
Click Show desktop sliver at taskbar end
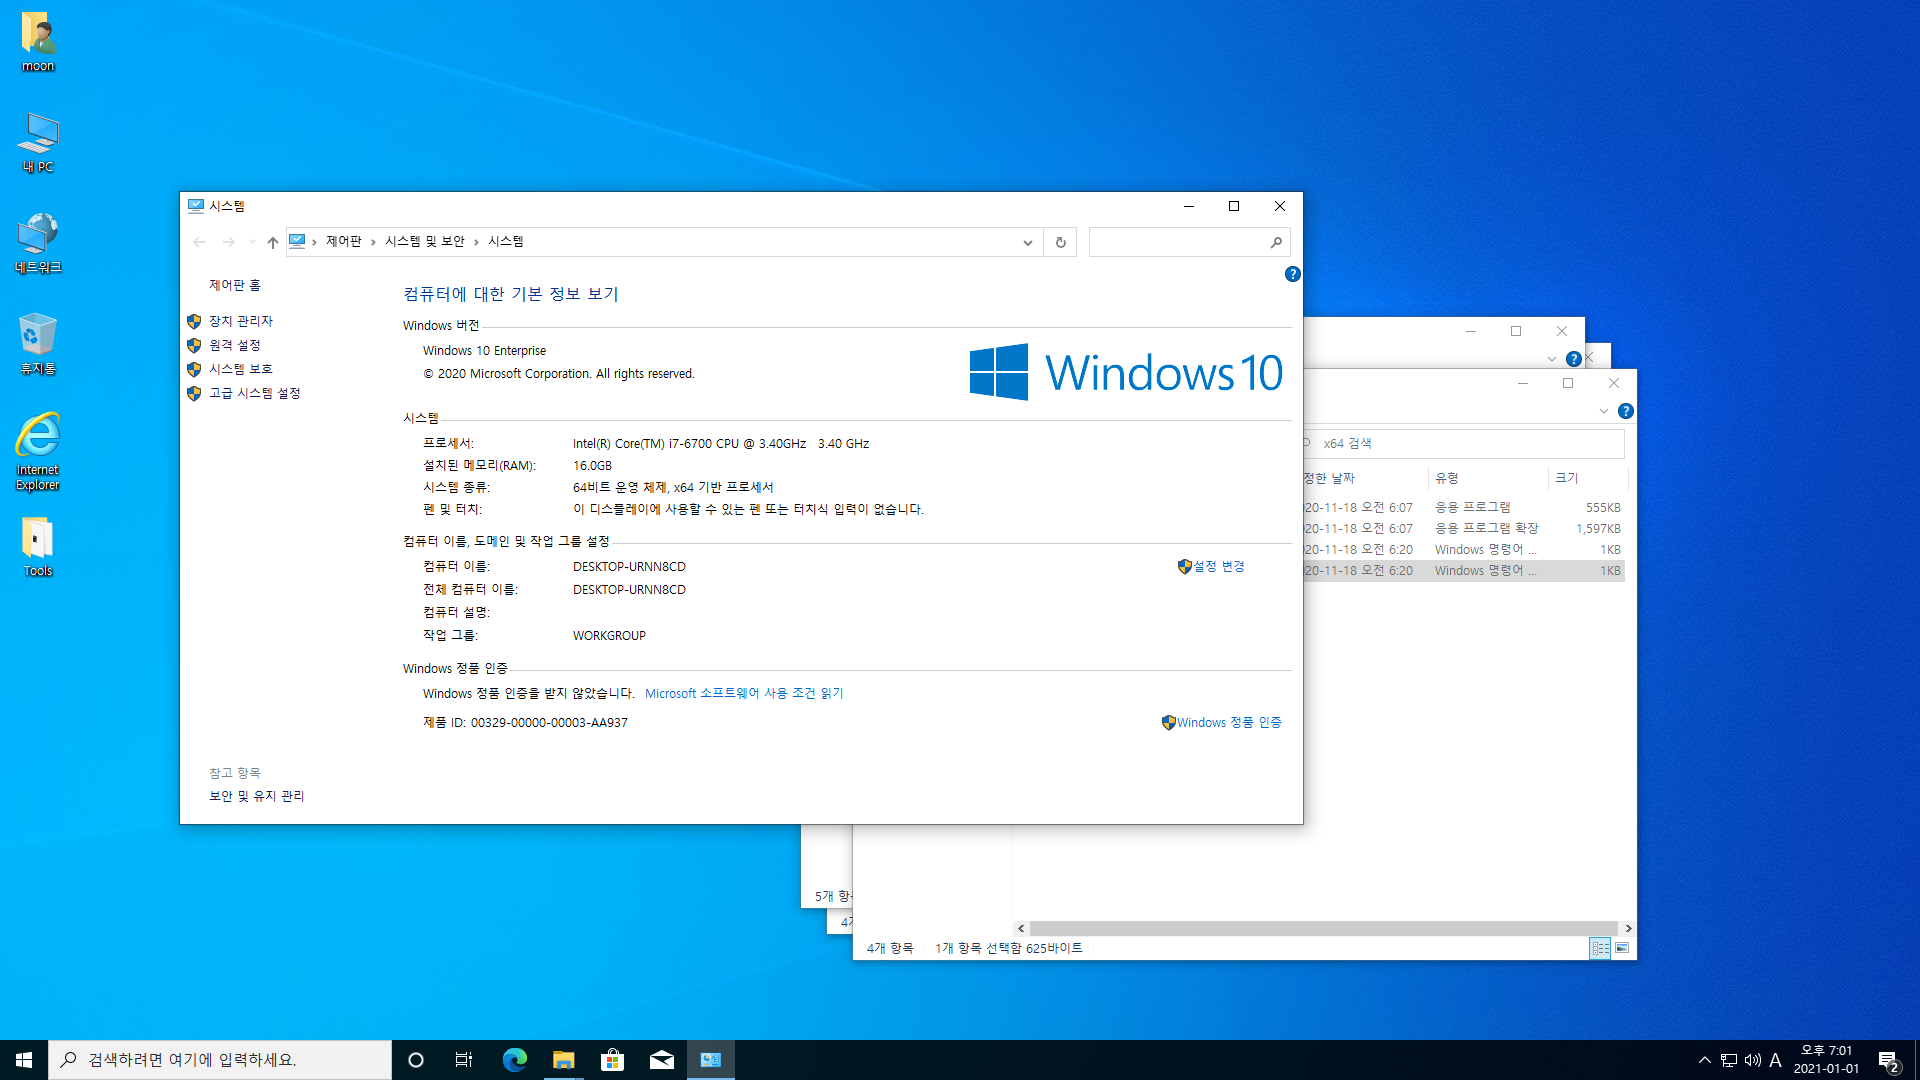(1916, 1060)
